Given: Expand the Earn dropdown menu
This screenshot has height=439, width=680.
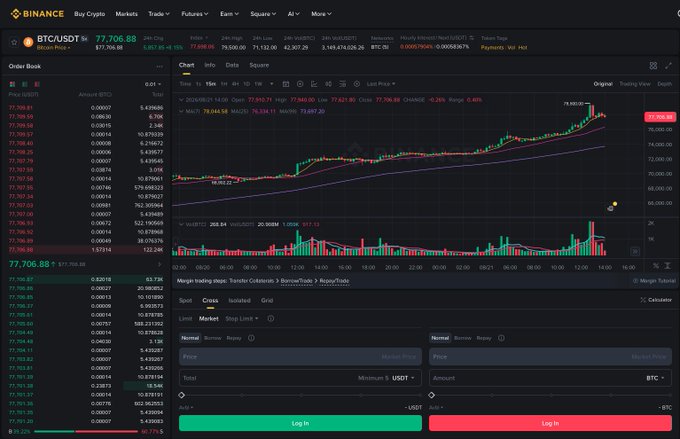Looking at the screenshot, I should click(x=229, y=14).
